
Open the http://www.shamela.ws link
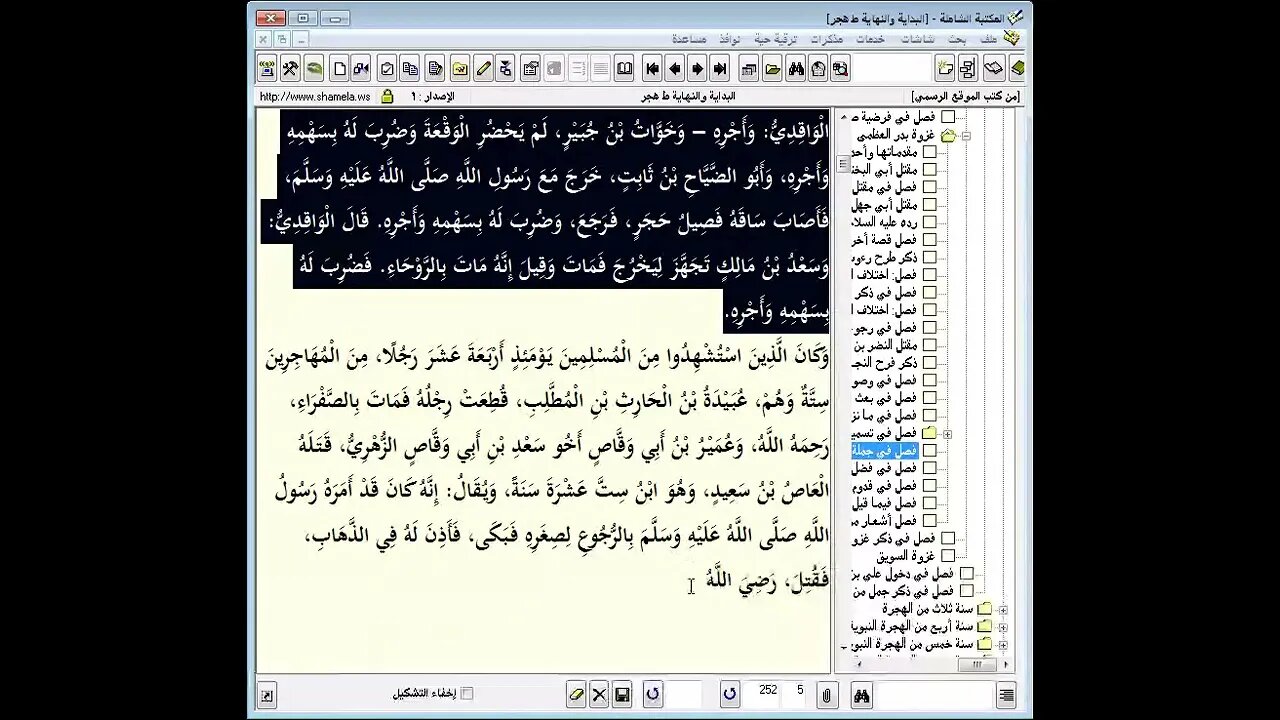(x=315, y=97)
